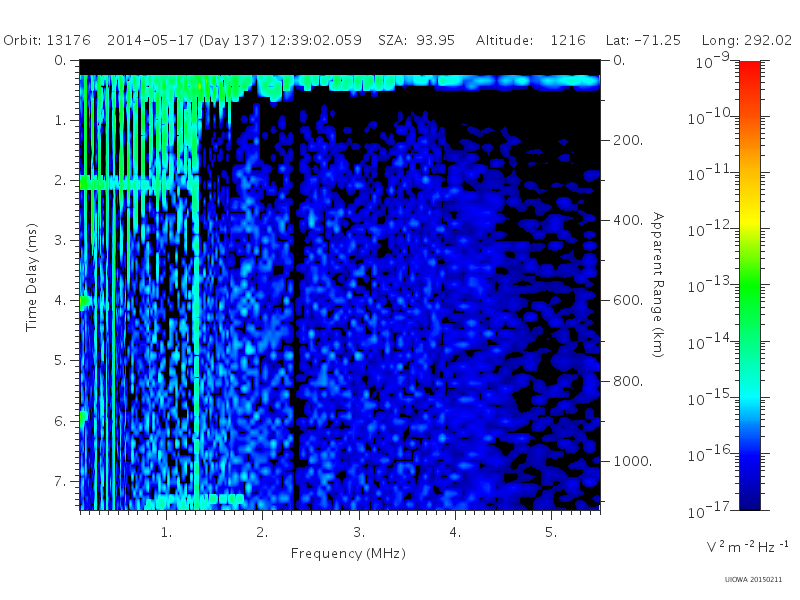The height and width of the screenshot is (600, 800).
Task: Click the 'Long: 292.02' value
Action: [747, 40]
